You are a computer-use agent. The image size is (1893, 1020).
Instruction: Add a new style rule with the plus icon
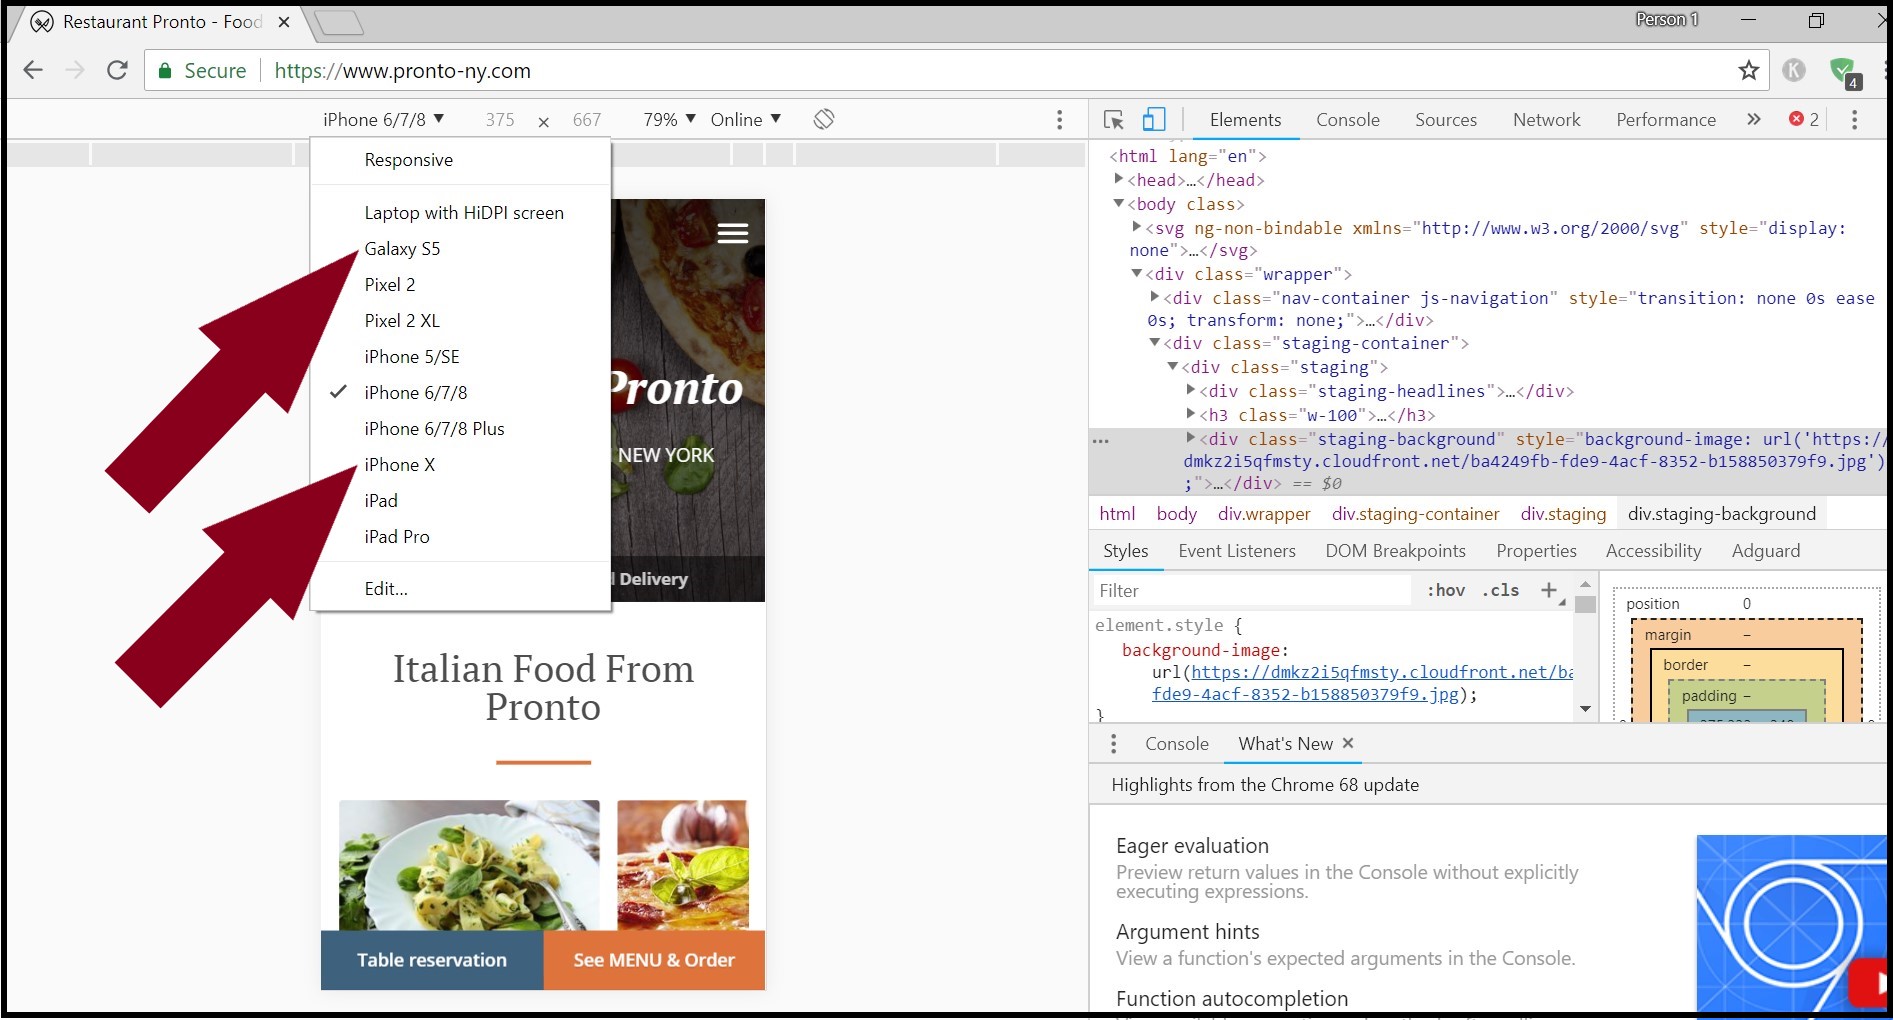pyautogui.click(x=1549, y=590)
